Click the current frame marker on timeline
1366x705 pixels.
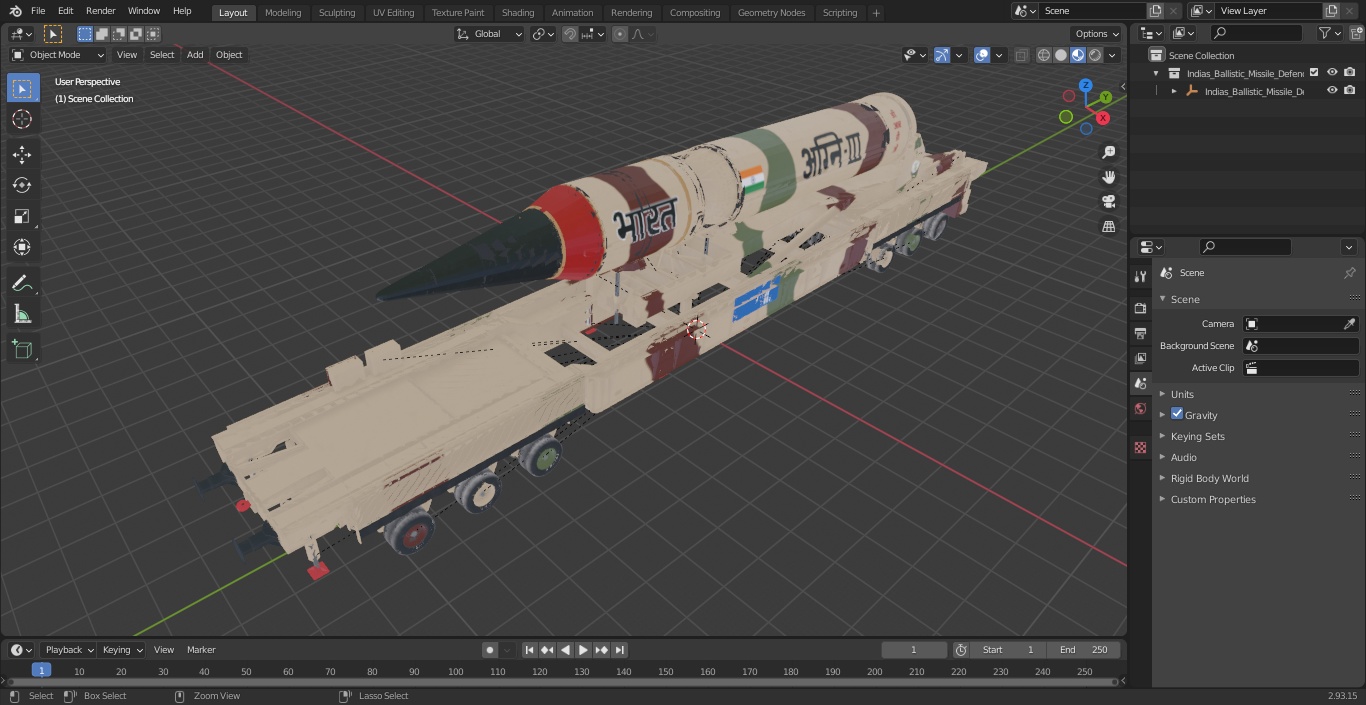click(x=41, y=671)
